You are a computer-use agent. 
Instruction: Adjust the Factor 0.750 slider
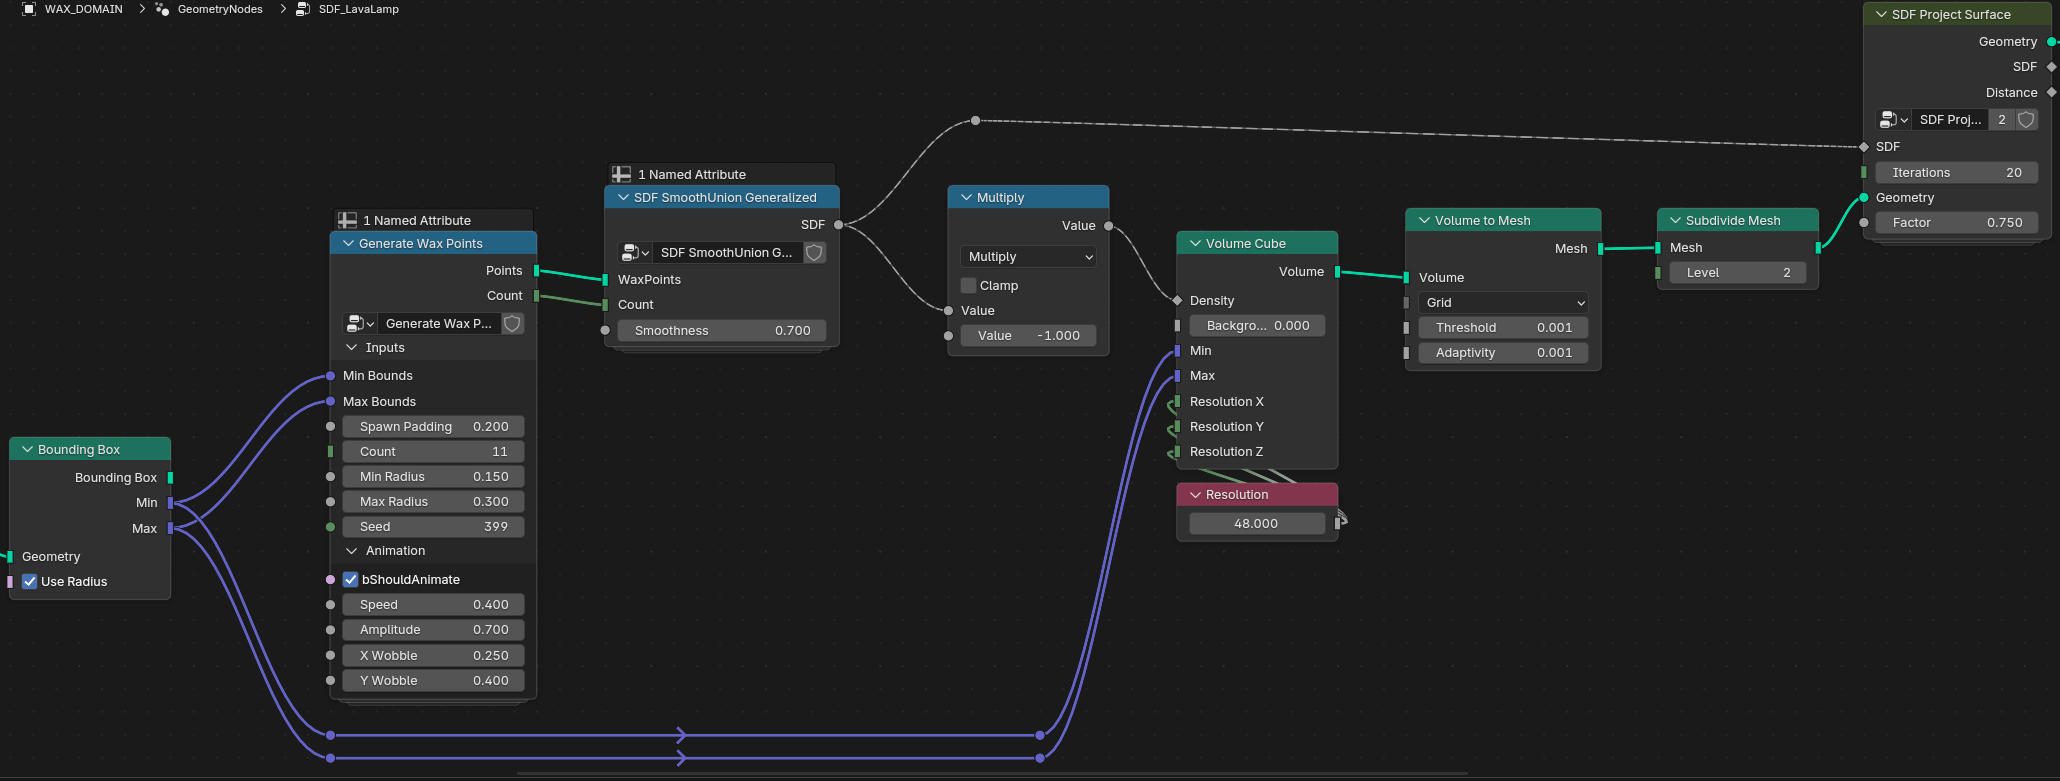tap(1957, 223)
